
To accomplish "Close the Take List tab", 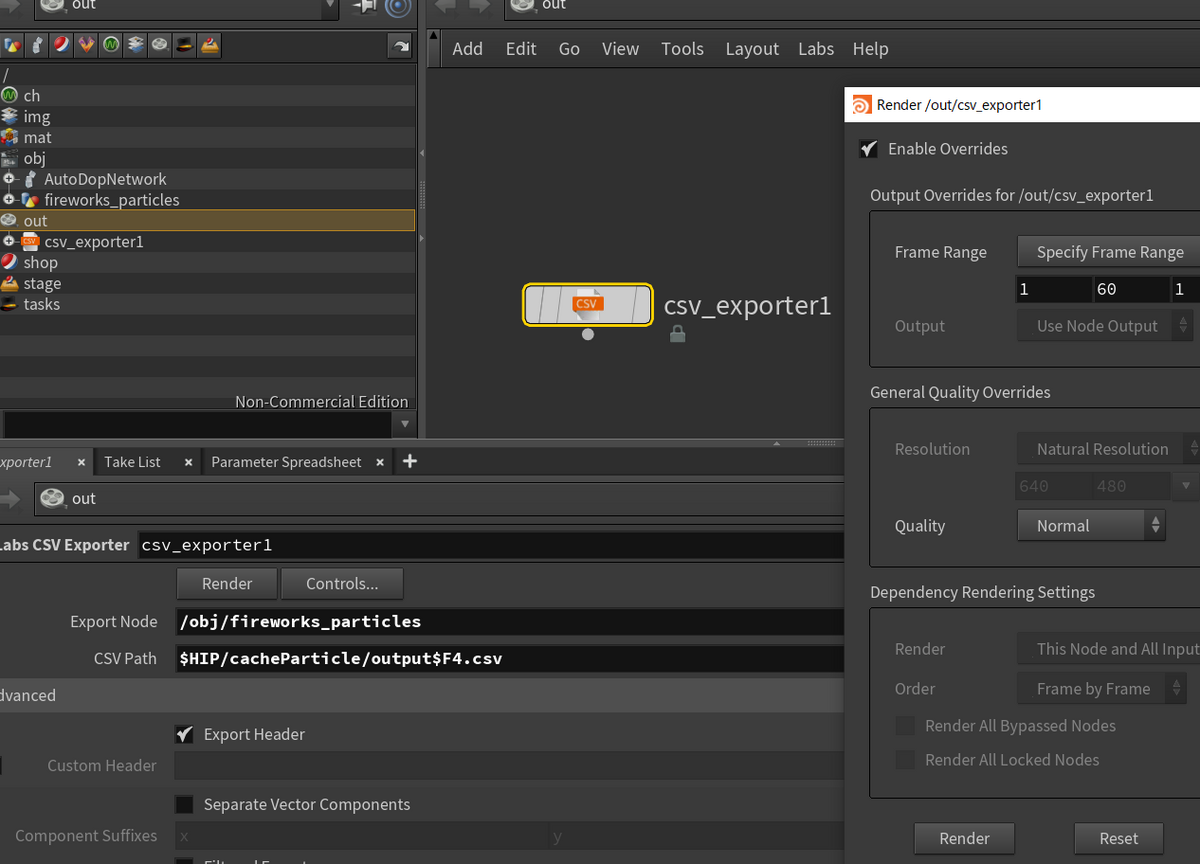I will pyautogui.click(x=186, y=462).
